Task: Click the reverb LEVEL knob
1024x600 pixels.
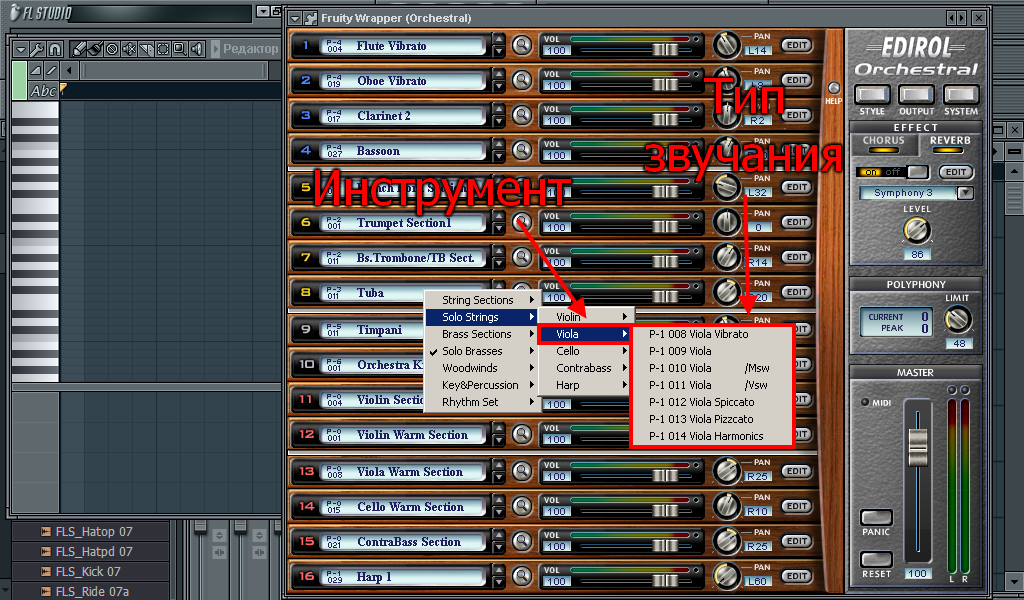Action: point(916,230)
